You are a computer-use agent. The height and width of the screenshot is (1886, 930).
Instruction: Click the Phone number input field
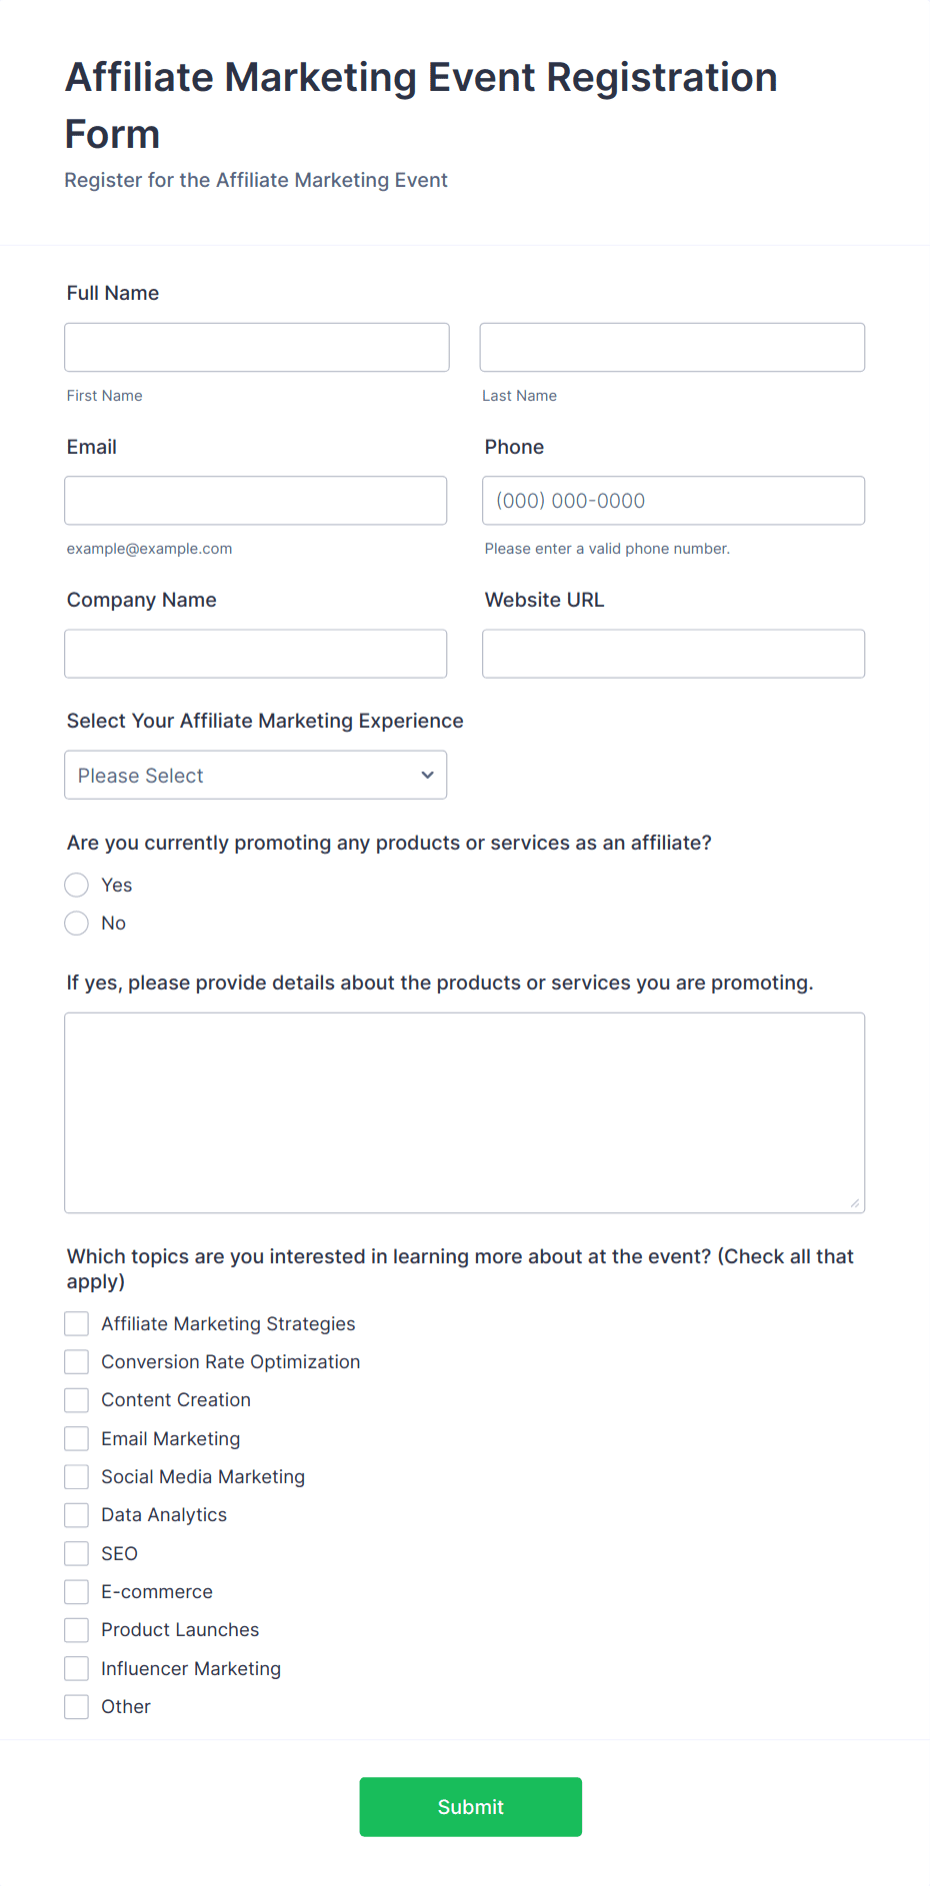point(672,500)
